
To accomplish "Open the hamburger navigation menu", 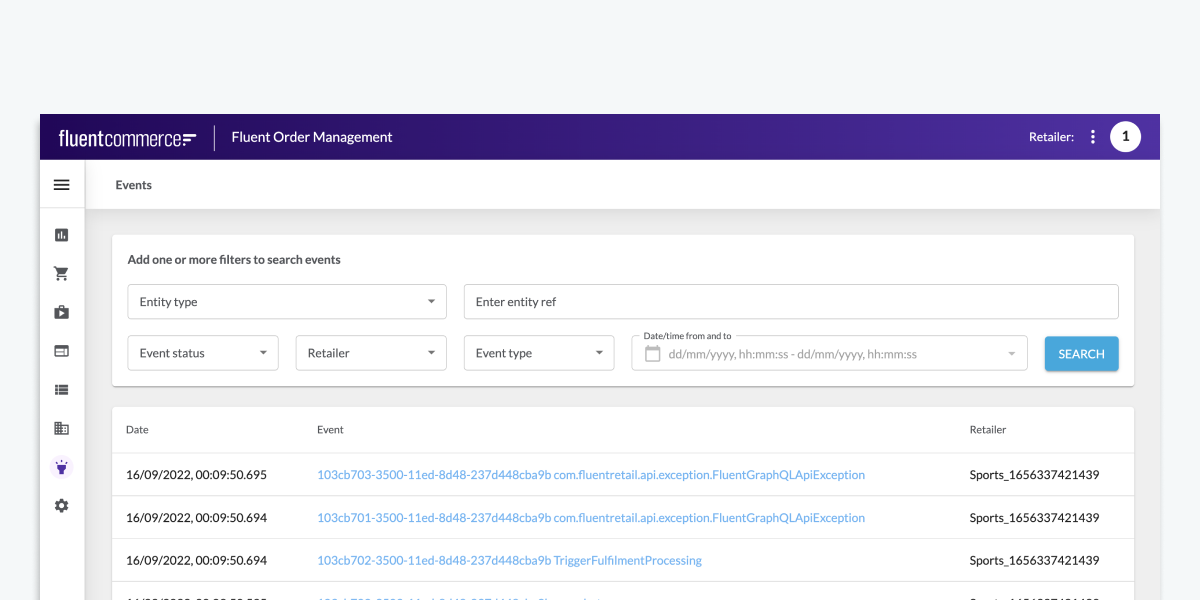I will tap(61, 184).
